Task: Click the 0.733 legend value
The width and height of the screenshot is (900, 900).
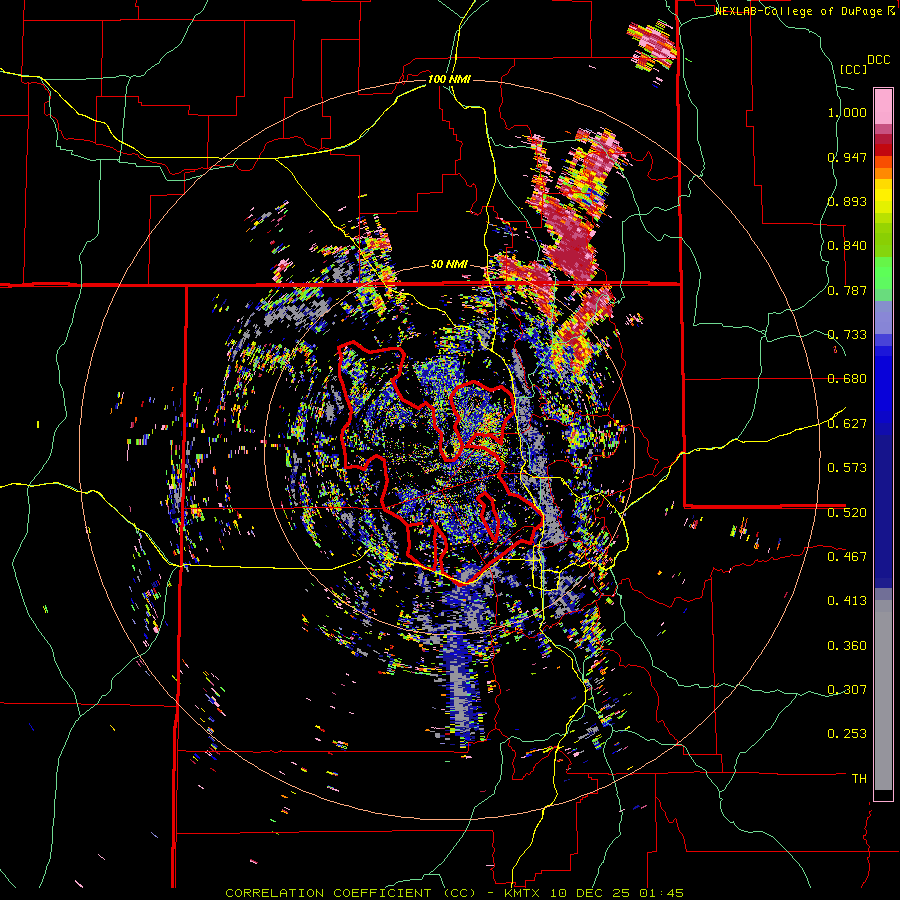Action: [x=847, y=335]
